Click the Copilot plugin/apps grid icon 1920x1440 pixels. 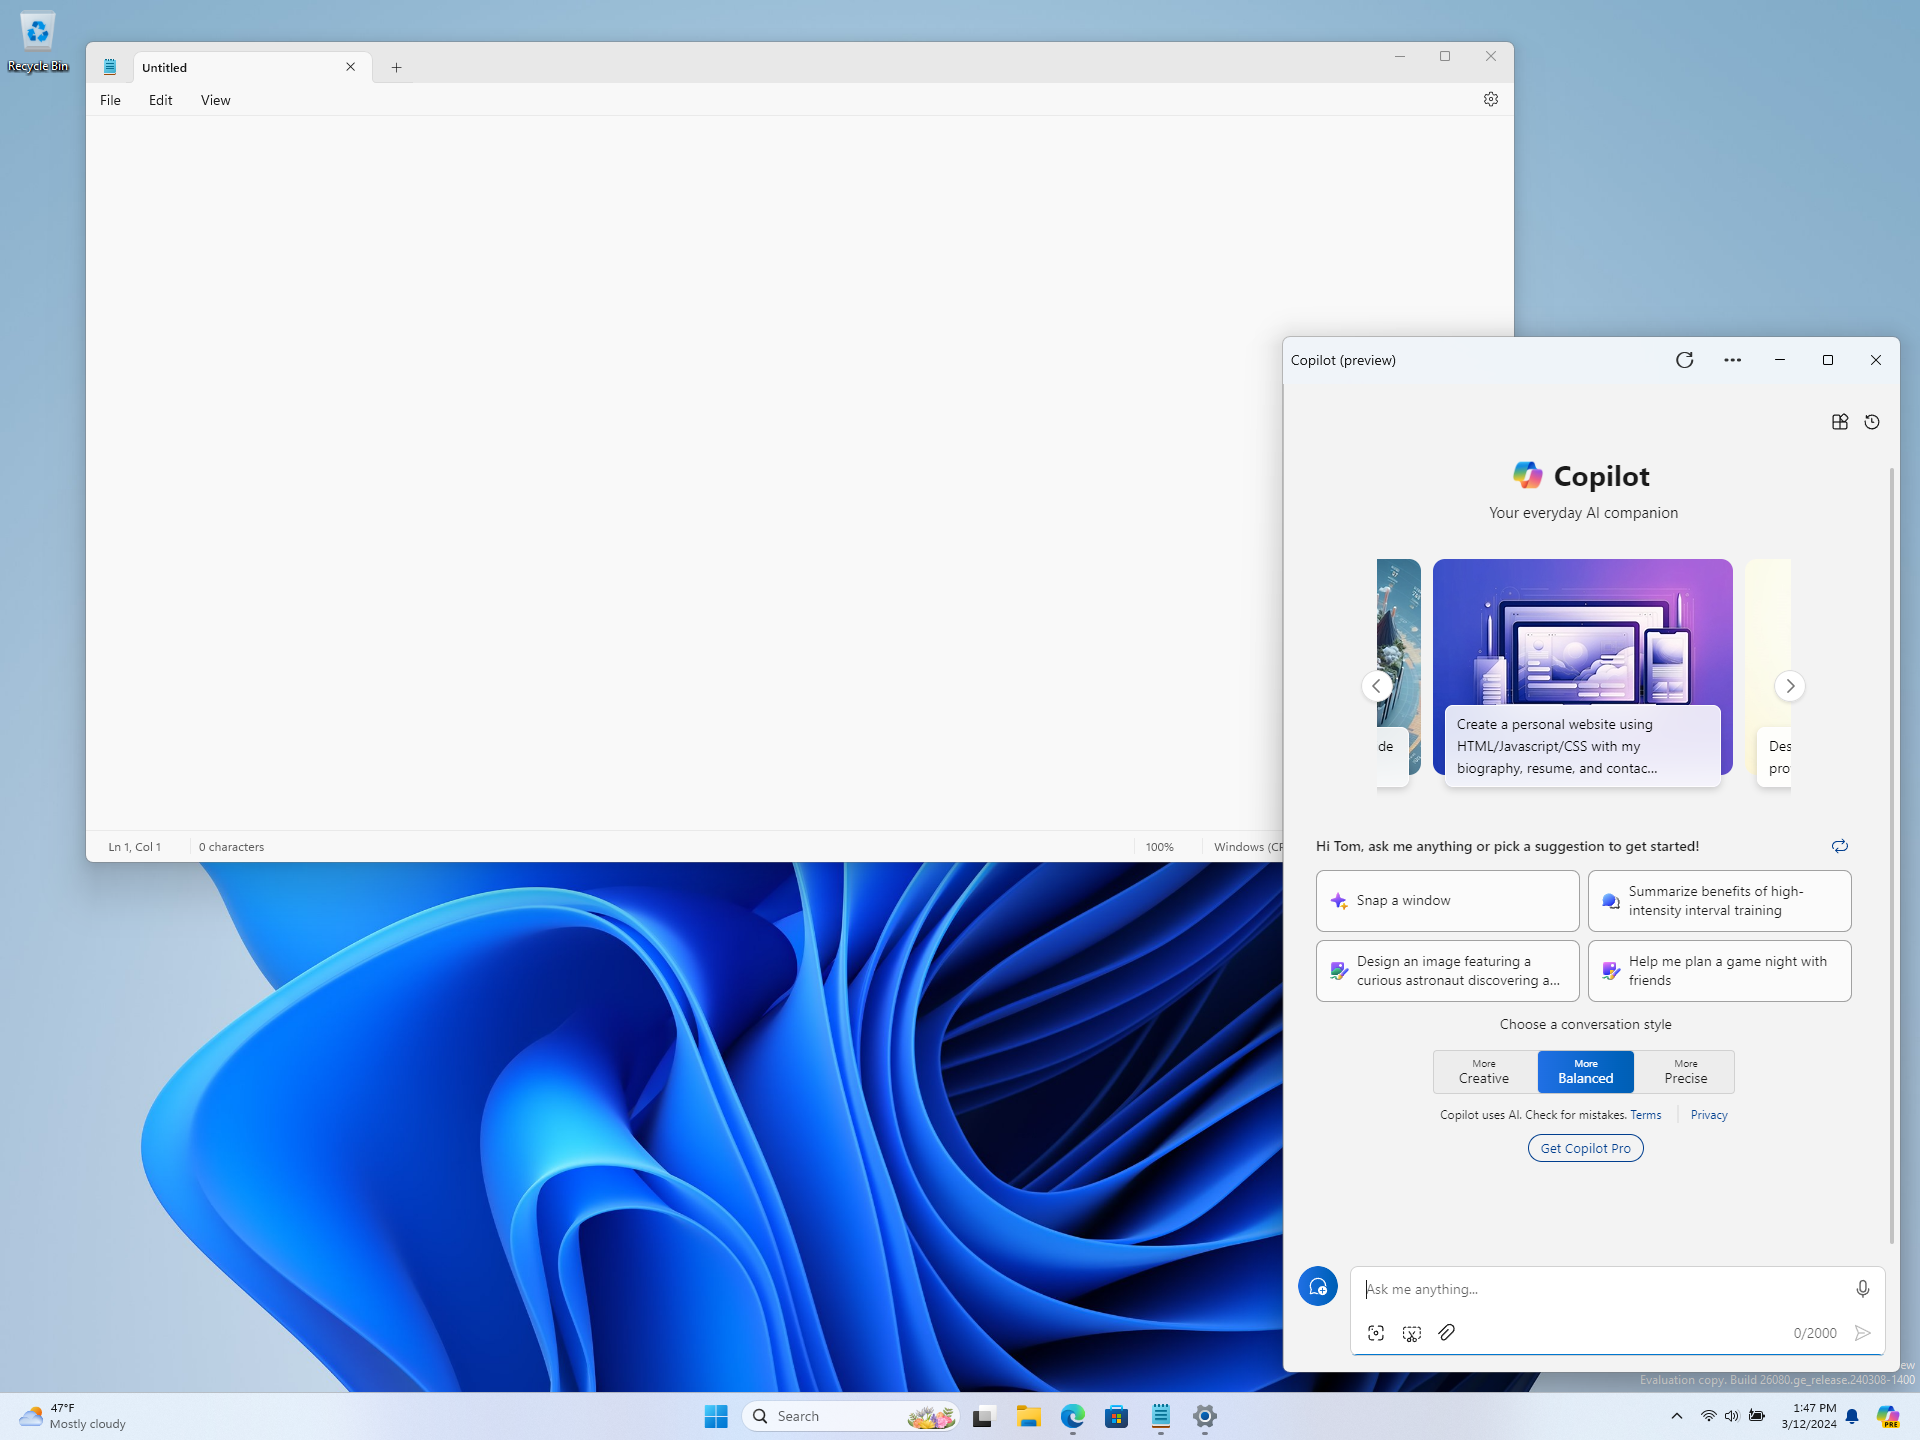coord(1840,421)
